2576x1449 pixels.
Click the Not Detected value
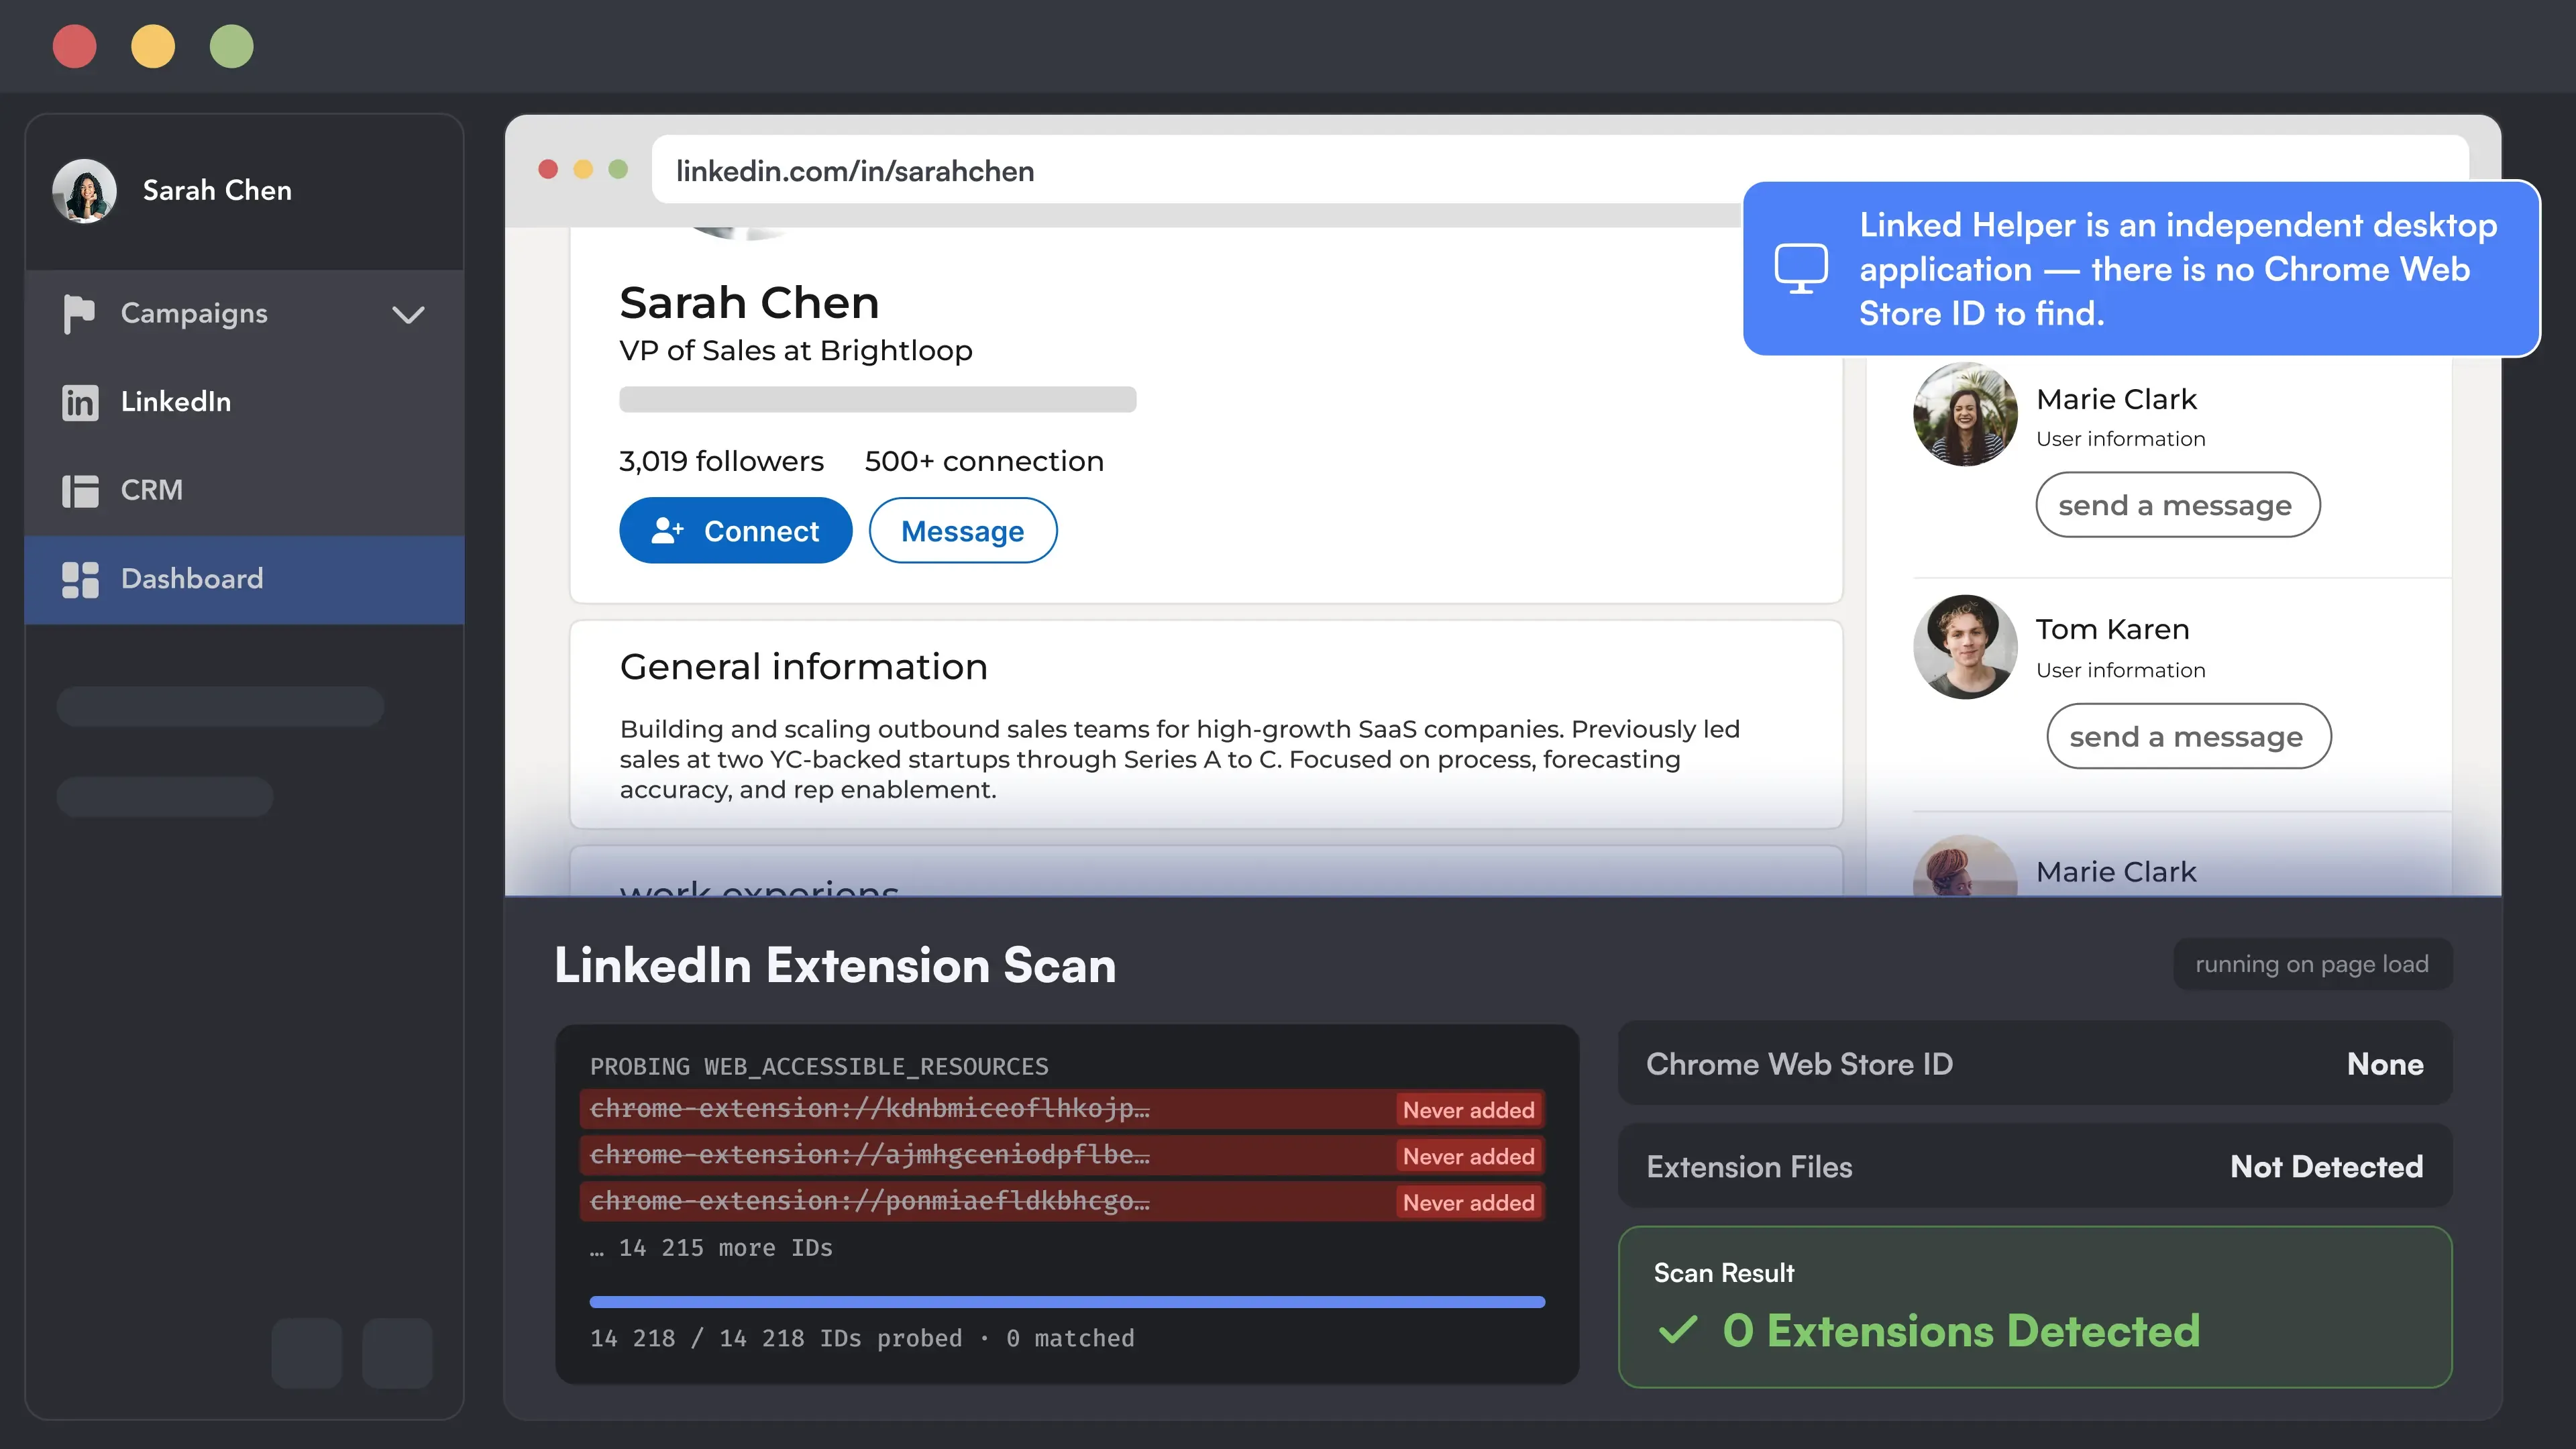2327,1166
